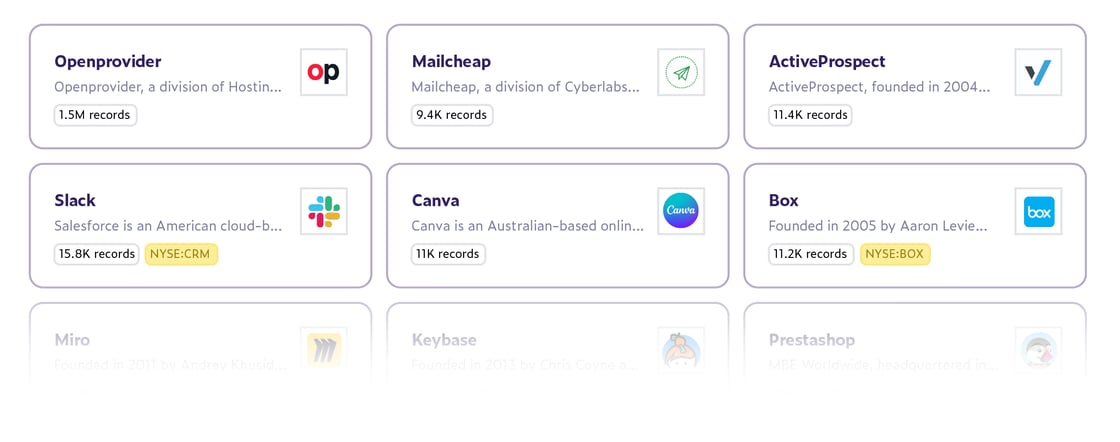Click the Openprovider logo icon

click(x=323, y=72)
